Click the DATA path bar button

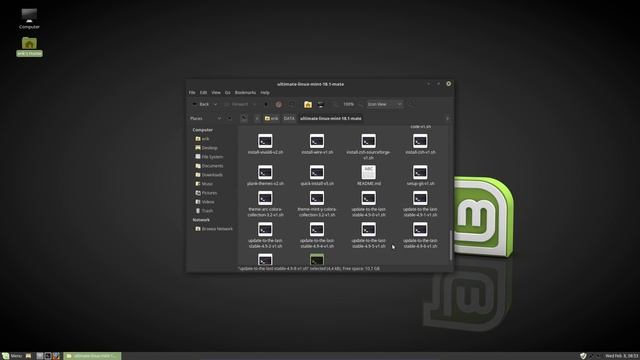click(x=289, y=118)
